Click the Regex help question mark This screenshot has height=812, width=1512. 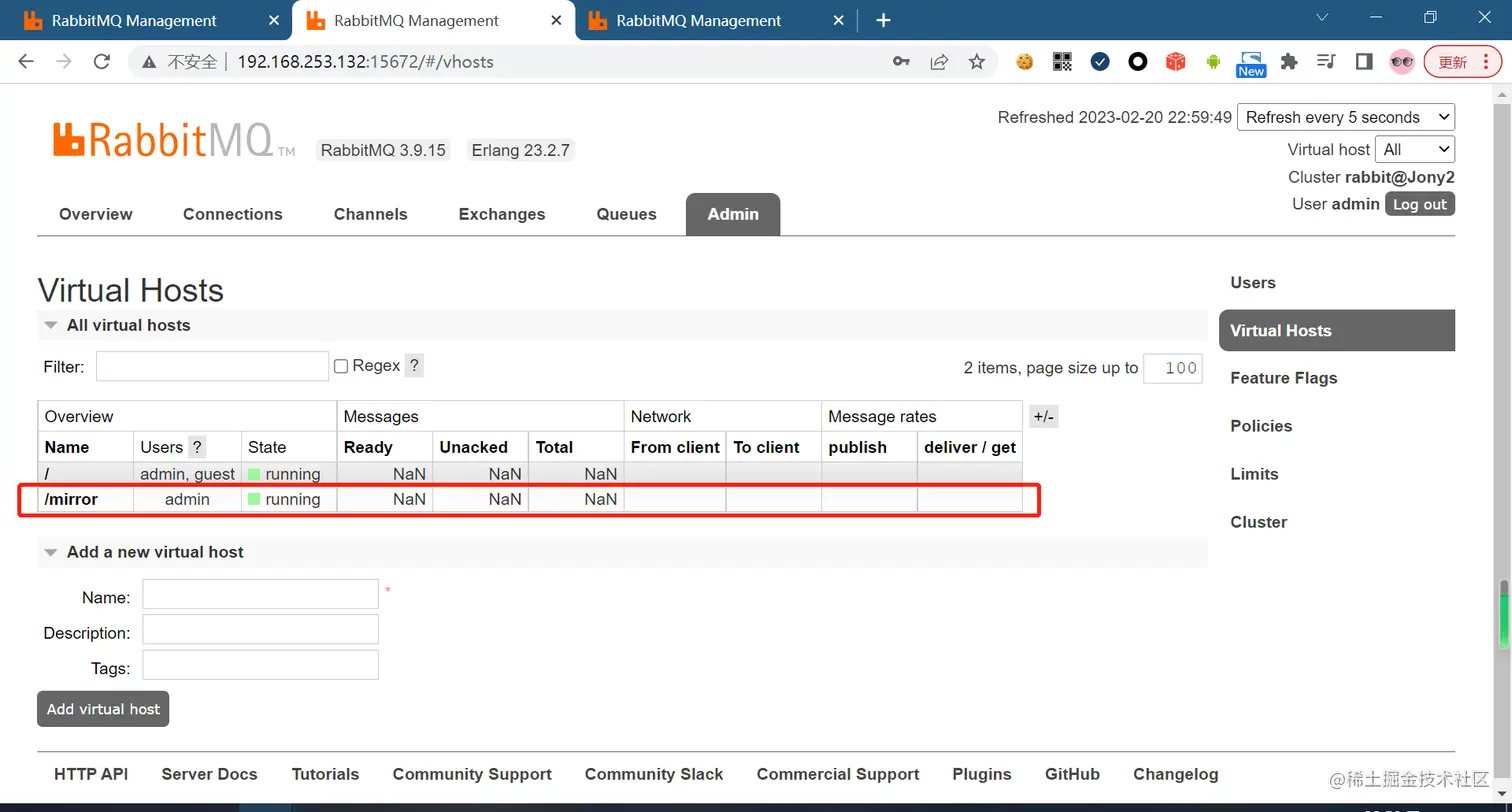click(414, 366)
